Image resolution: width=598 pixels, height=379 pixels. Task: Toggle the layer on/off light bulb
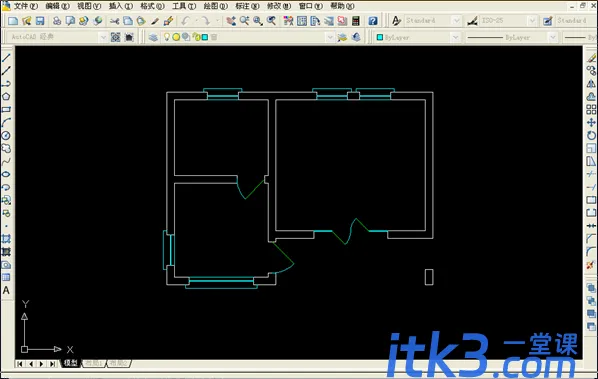coord(167,37)
